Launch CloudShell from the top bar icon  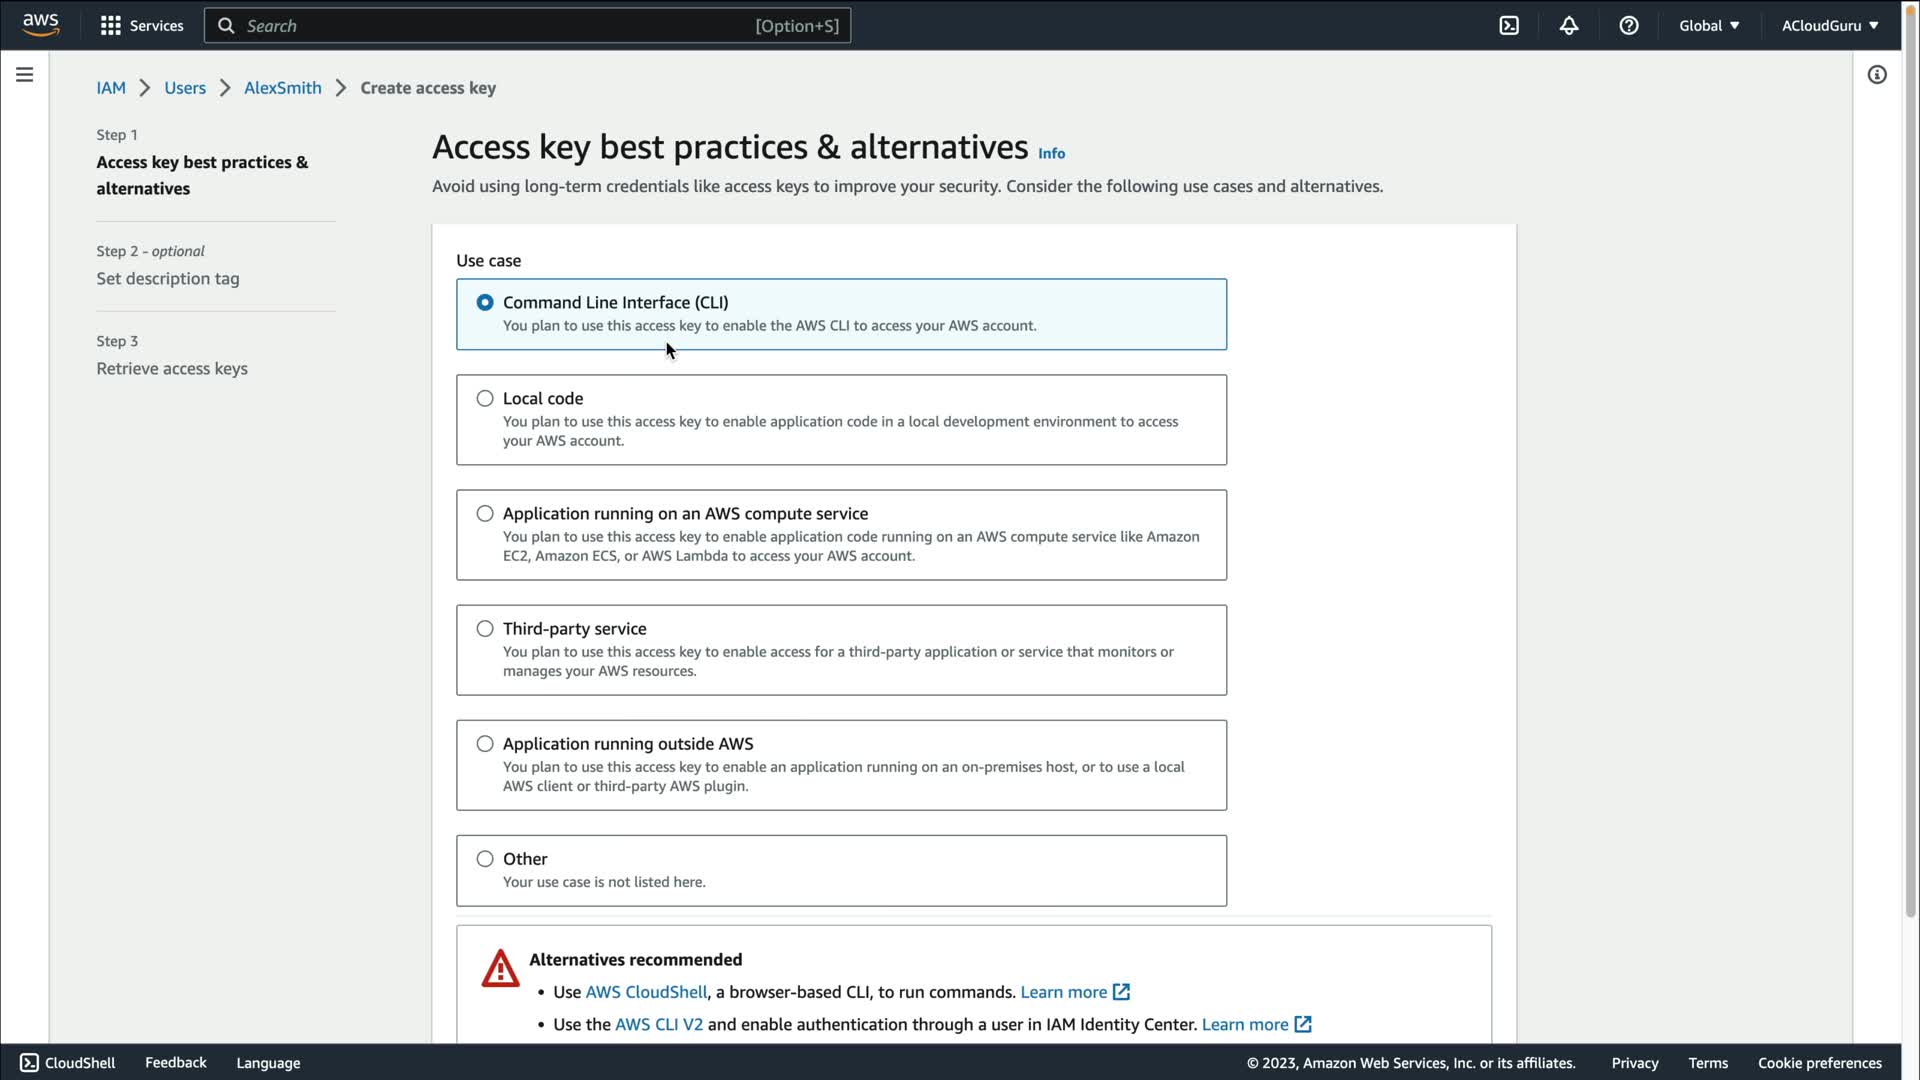[1509, 26]
